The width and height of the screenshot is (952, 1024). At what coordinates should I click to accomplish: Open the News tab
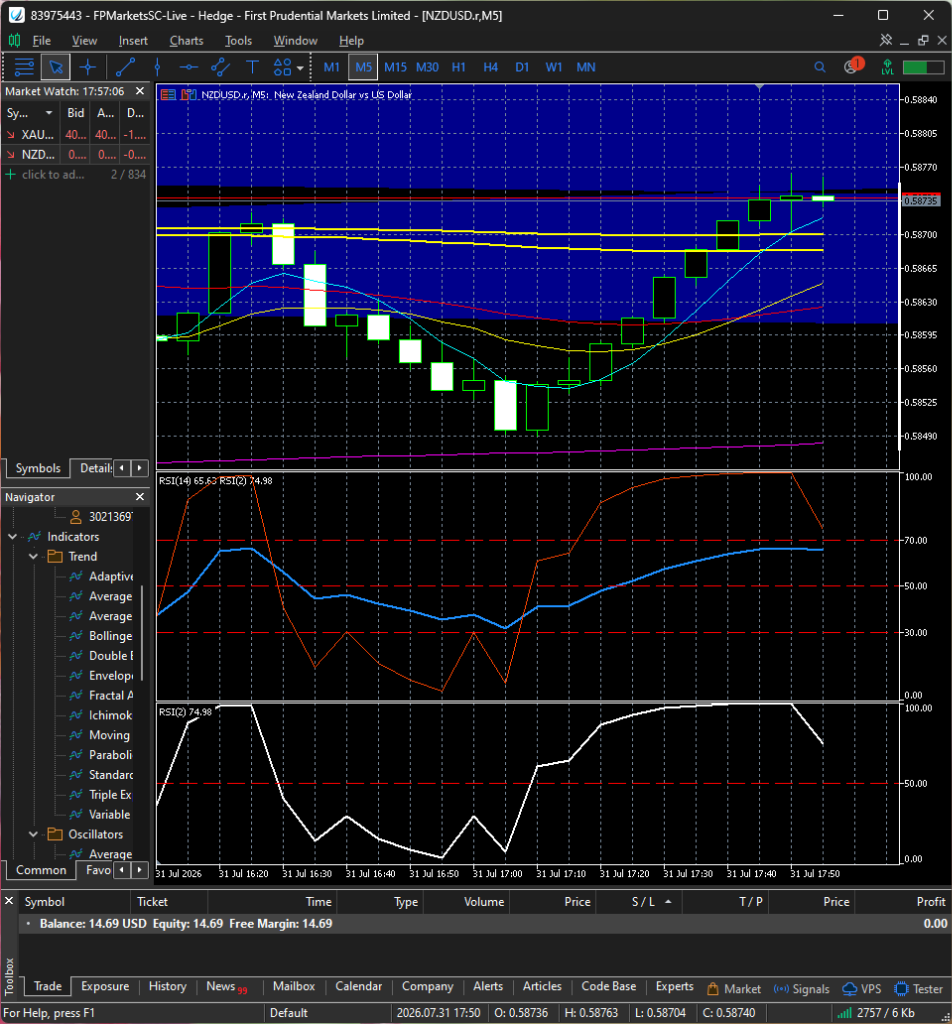(227, 987)
